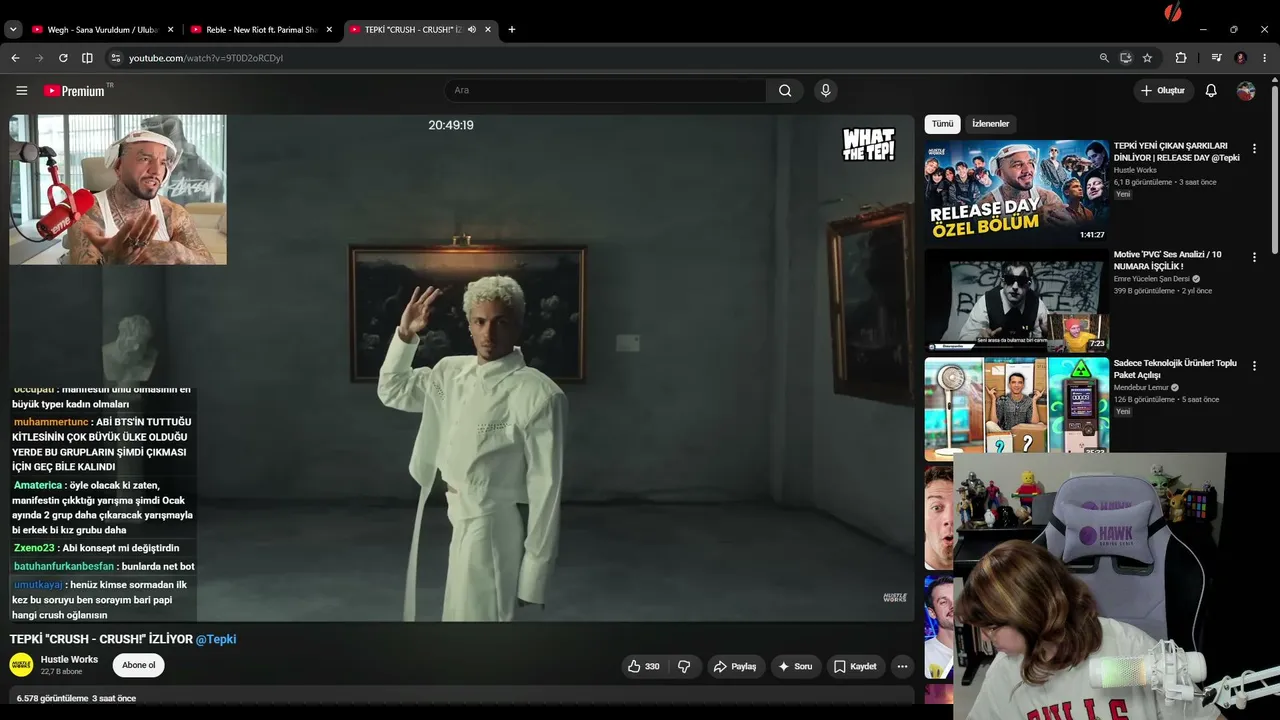Open the YouTube notifications bell

[1211, 91]
